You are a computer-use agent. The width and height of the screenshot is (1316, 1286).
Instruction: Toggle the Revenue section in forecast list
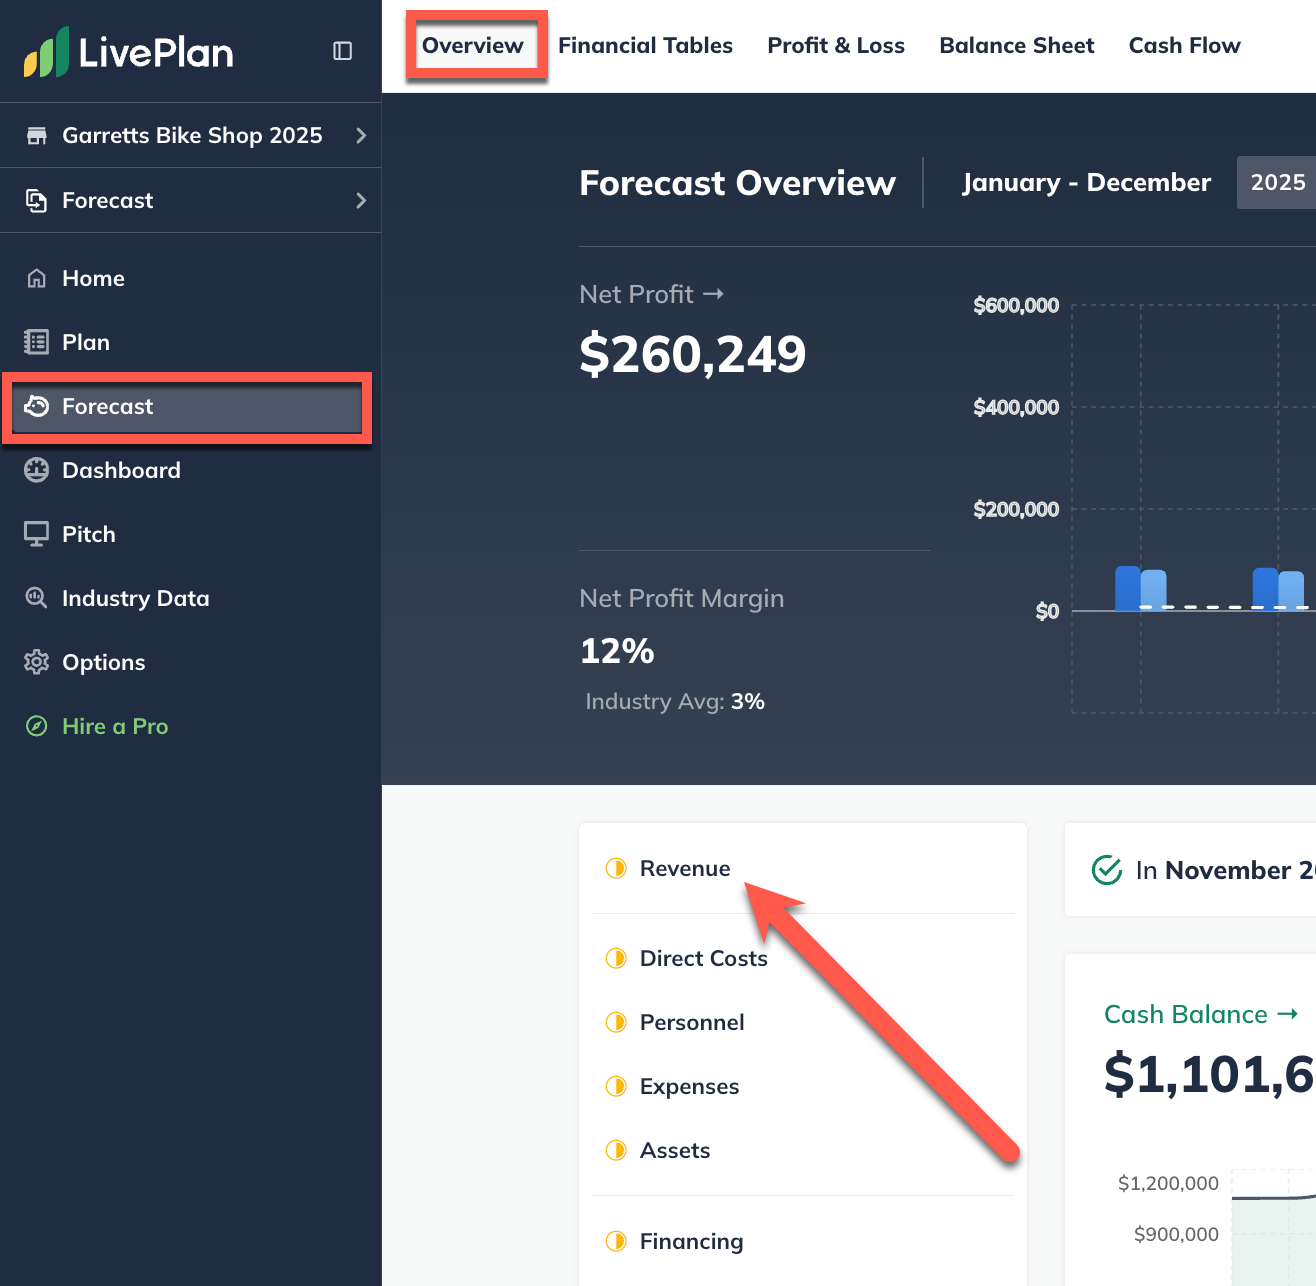coord(685,868)
